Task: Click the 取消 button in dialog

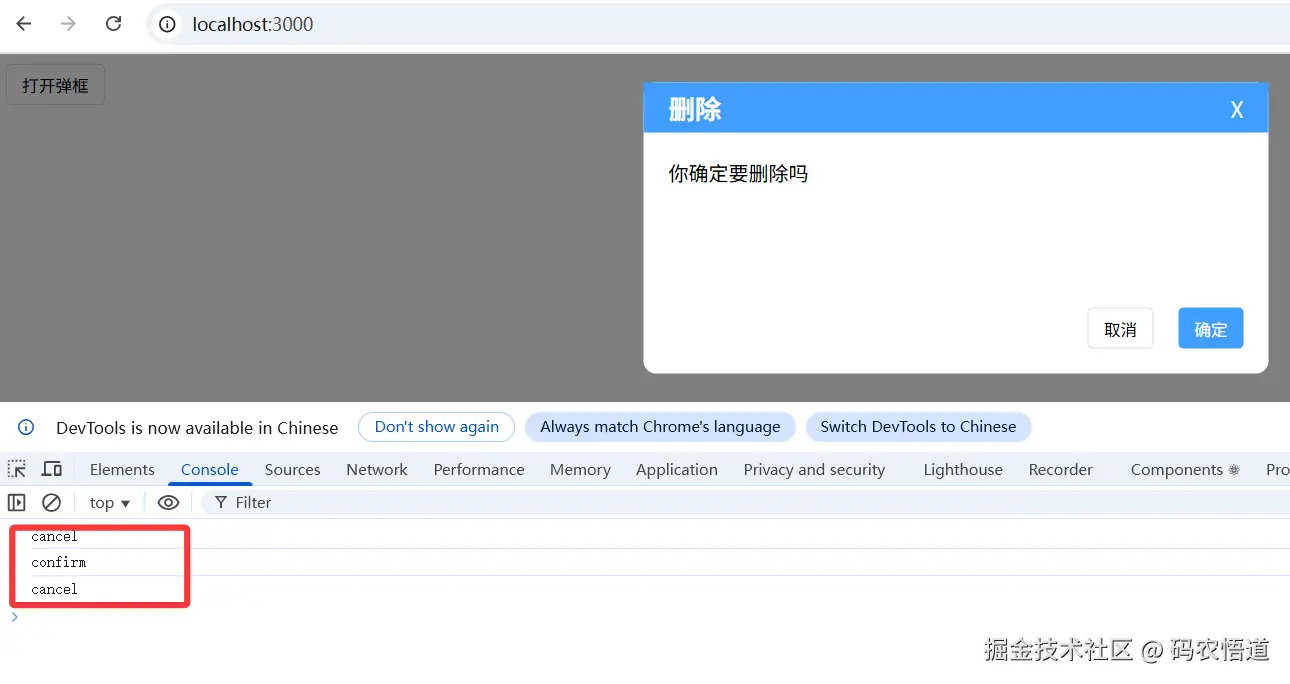Action: coord(1120,329)
